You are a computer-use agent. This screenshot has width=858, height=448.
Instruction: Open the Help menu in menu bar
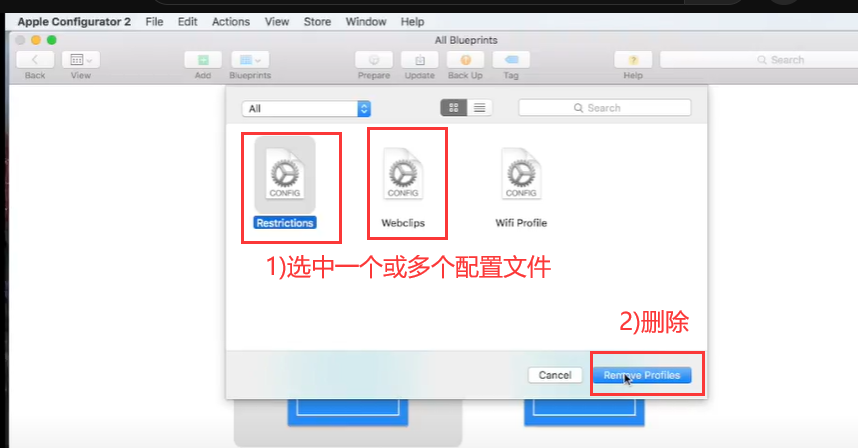[x=412, y=22]
